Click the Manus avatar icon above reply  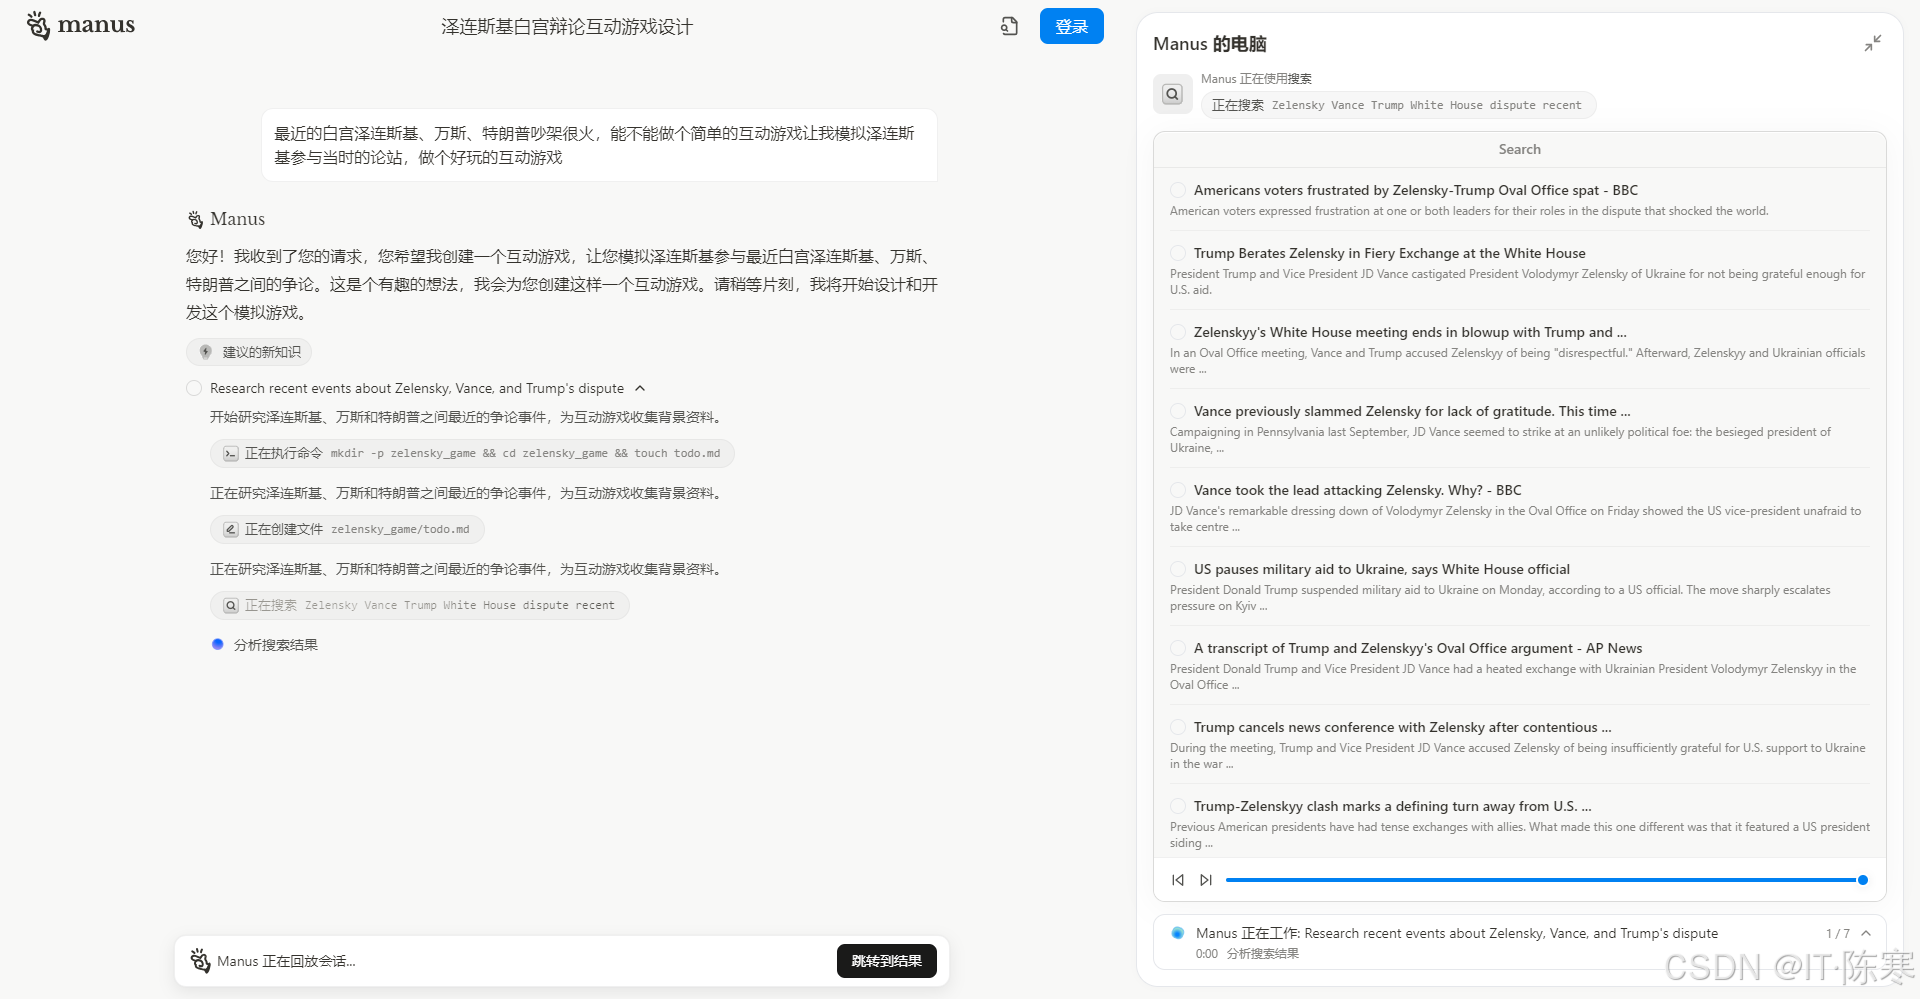pyautogui.click(x=195, y=219)
